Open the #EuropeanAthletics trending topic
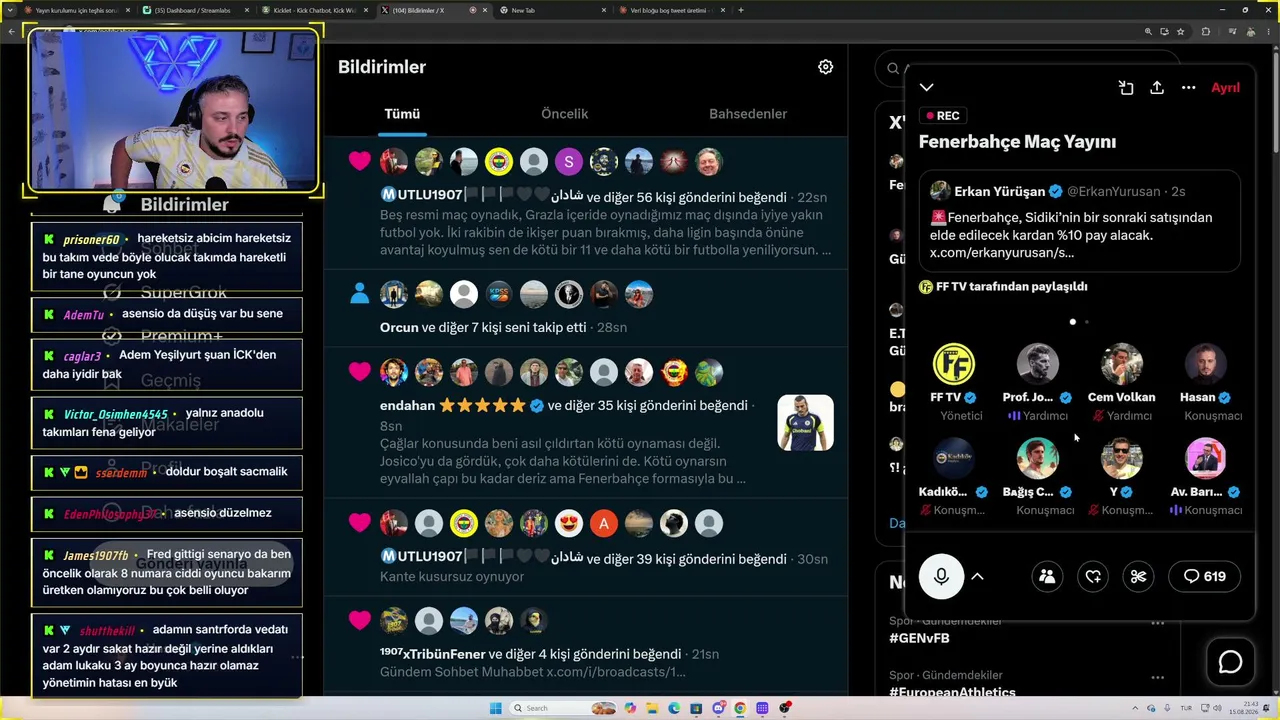 pos(952,692)
